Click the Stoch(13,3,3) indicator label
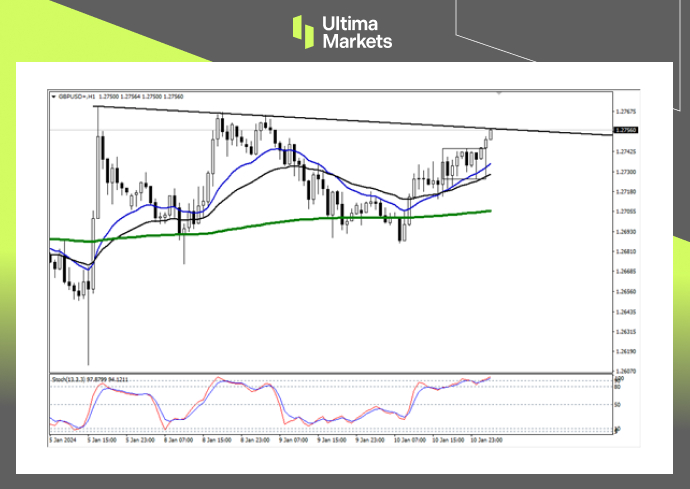Viewport: 690px width, 489px height. coord(68,381)
